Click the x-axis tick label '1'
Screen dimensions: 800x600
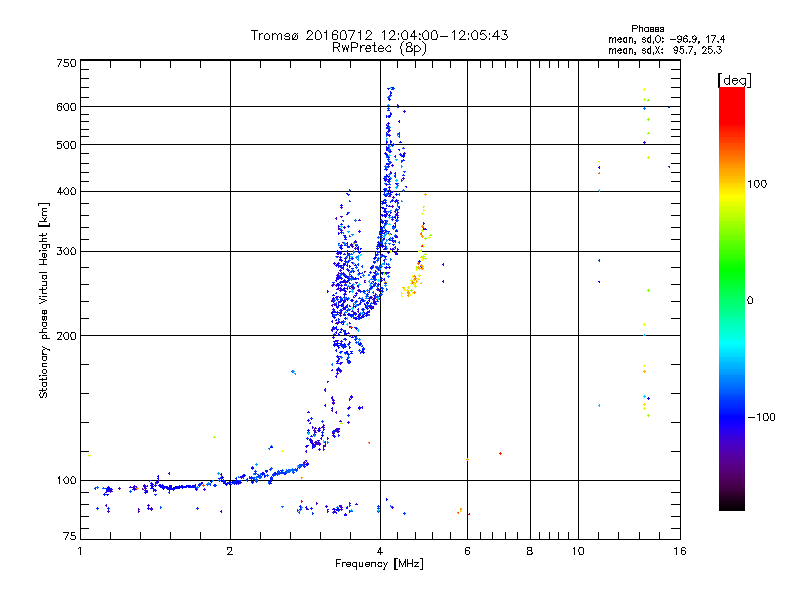[80, 551]
